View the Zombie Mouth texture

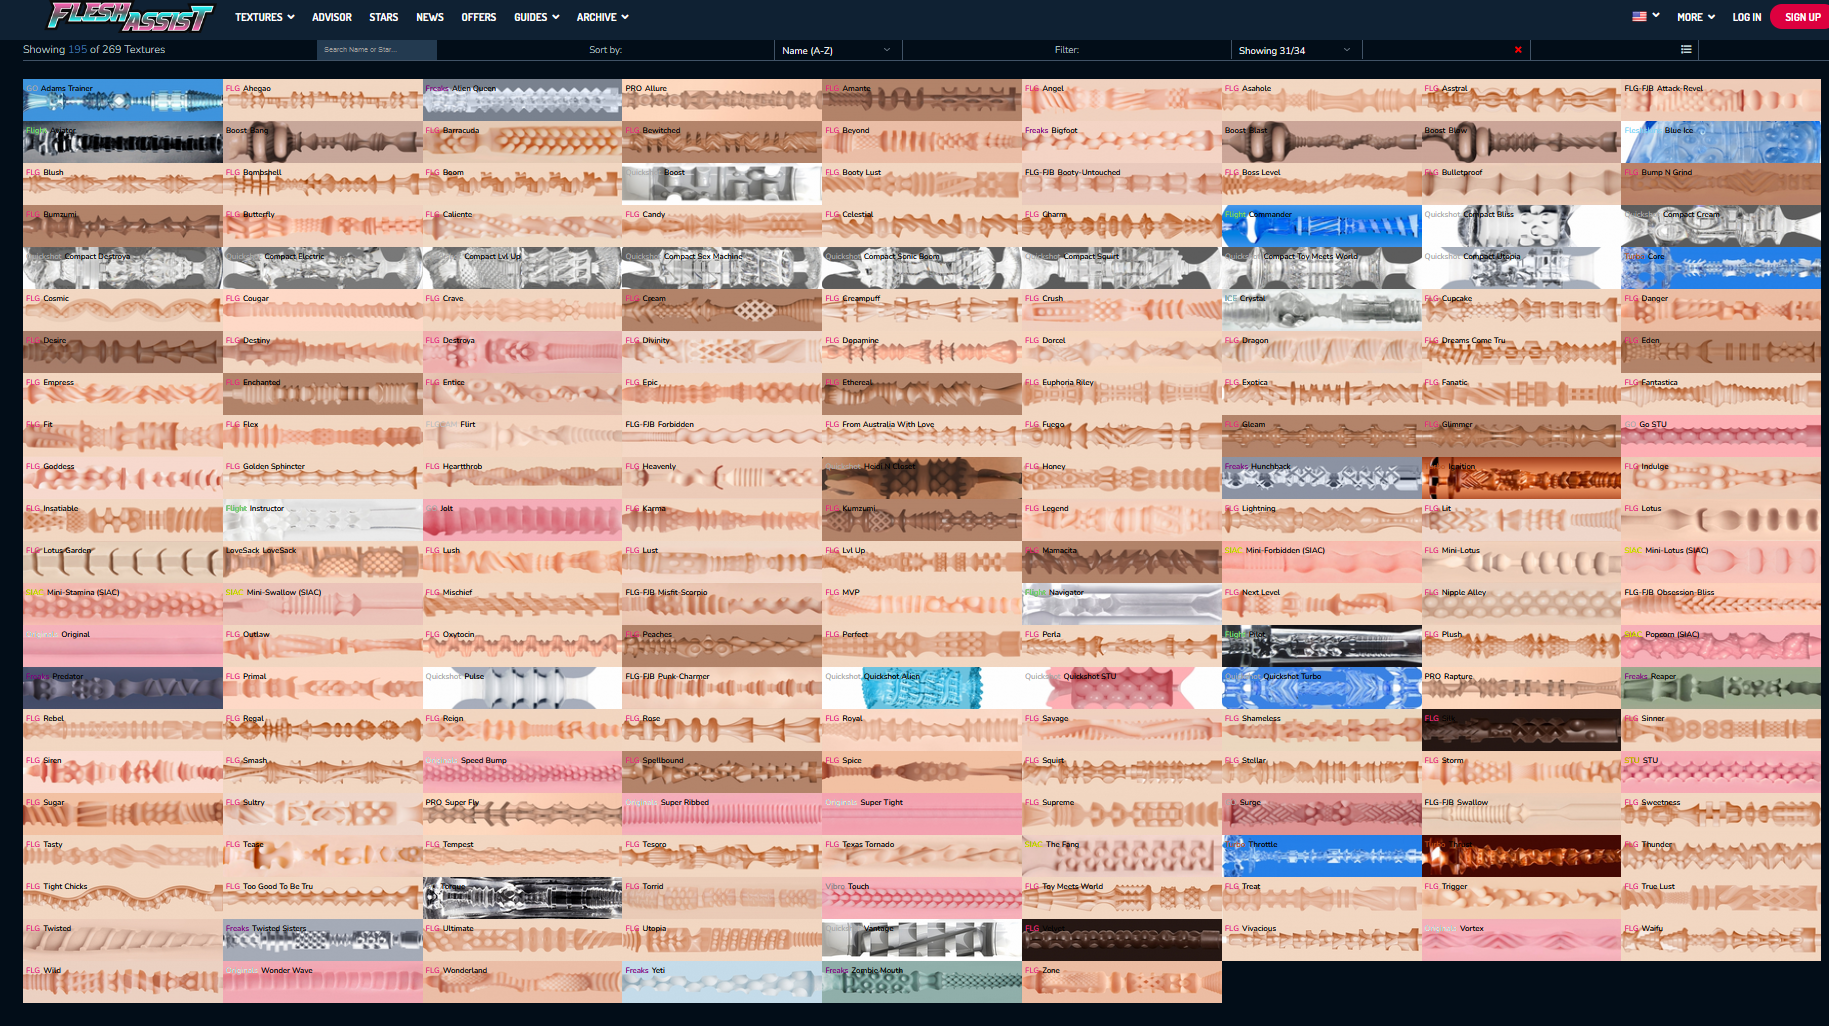922,982
